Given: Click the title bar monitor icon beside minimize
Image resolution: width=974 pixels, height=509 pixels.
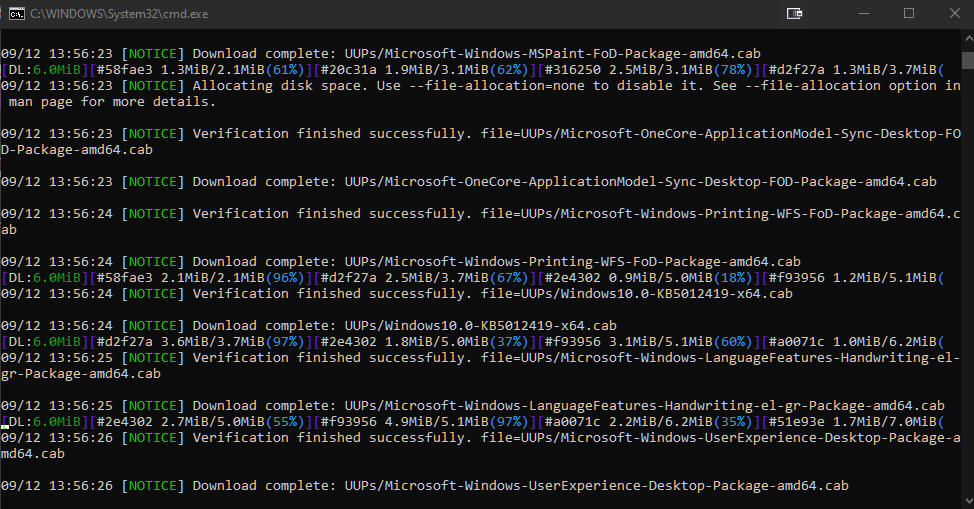Looking at the screenshot, I should point(794,14).
